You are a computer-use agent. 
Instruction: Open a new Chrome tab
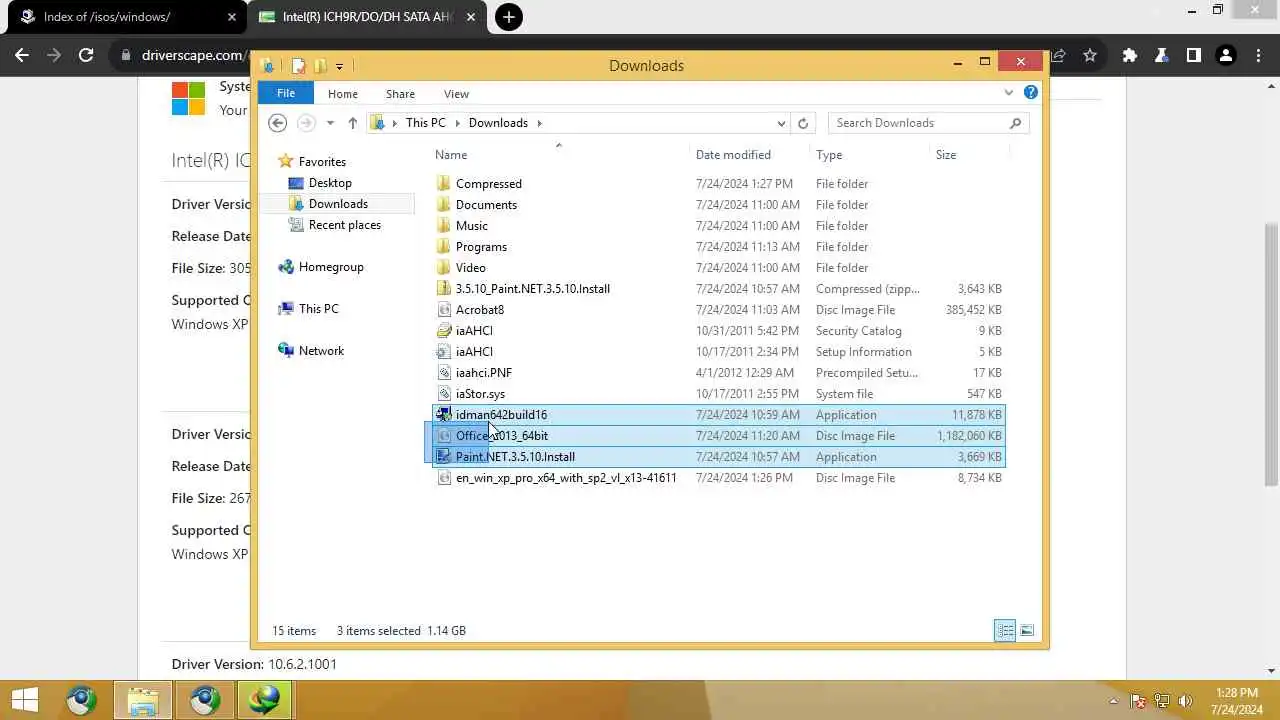(x=509, y=17)
